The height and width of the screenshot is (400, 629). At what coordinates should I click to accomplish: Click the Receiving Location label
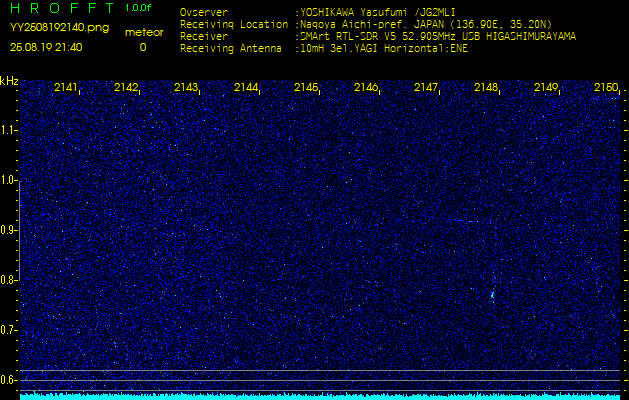(x=234, y=24)
